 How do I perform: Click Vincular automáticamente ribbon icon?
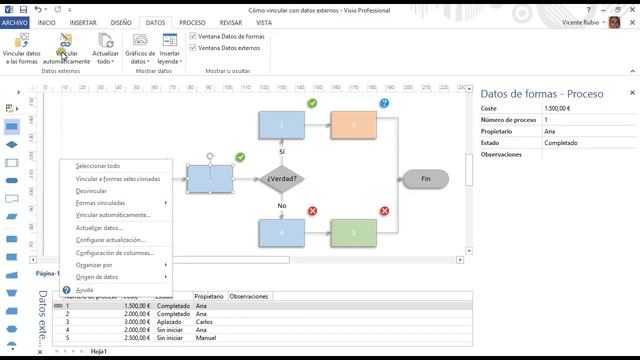[66, 41]
